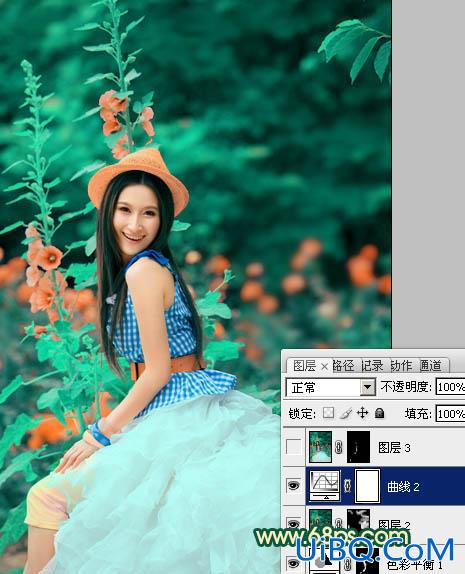Open the 路径 (Paths) tab
465x574 pixels.
click(343, 366)
